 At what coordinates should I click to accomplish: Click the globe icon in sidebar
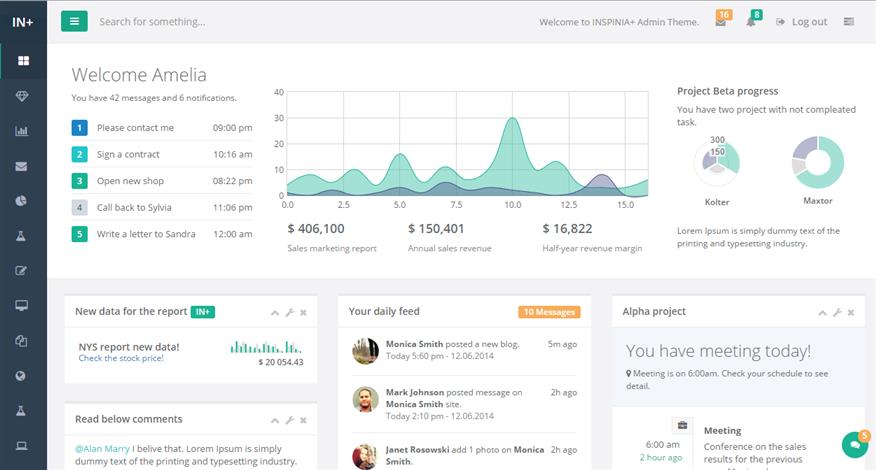(22, 376)
